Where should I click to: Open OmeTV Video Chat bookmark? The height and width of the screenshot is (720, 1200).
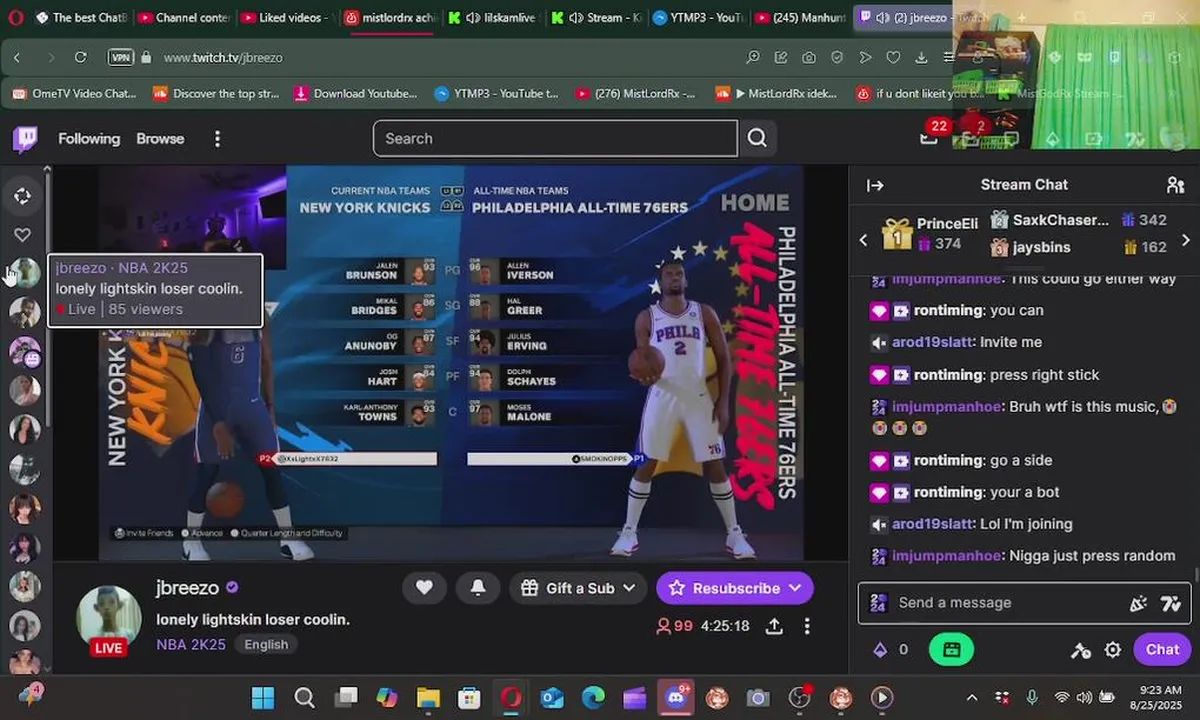click(x=74, y=94)
